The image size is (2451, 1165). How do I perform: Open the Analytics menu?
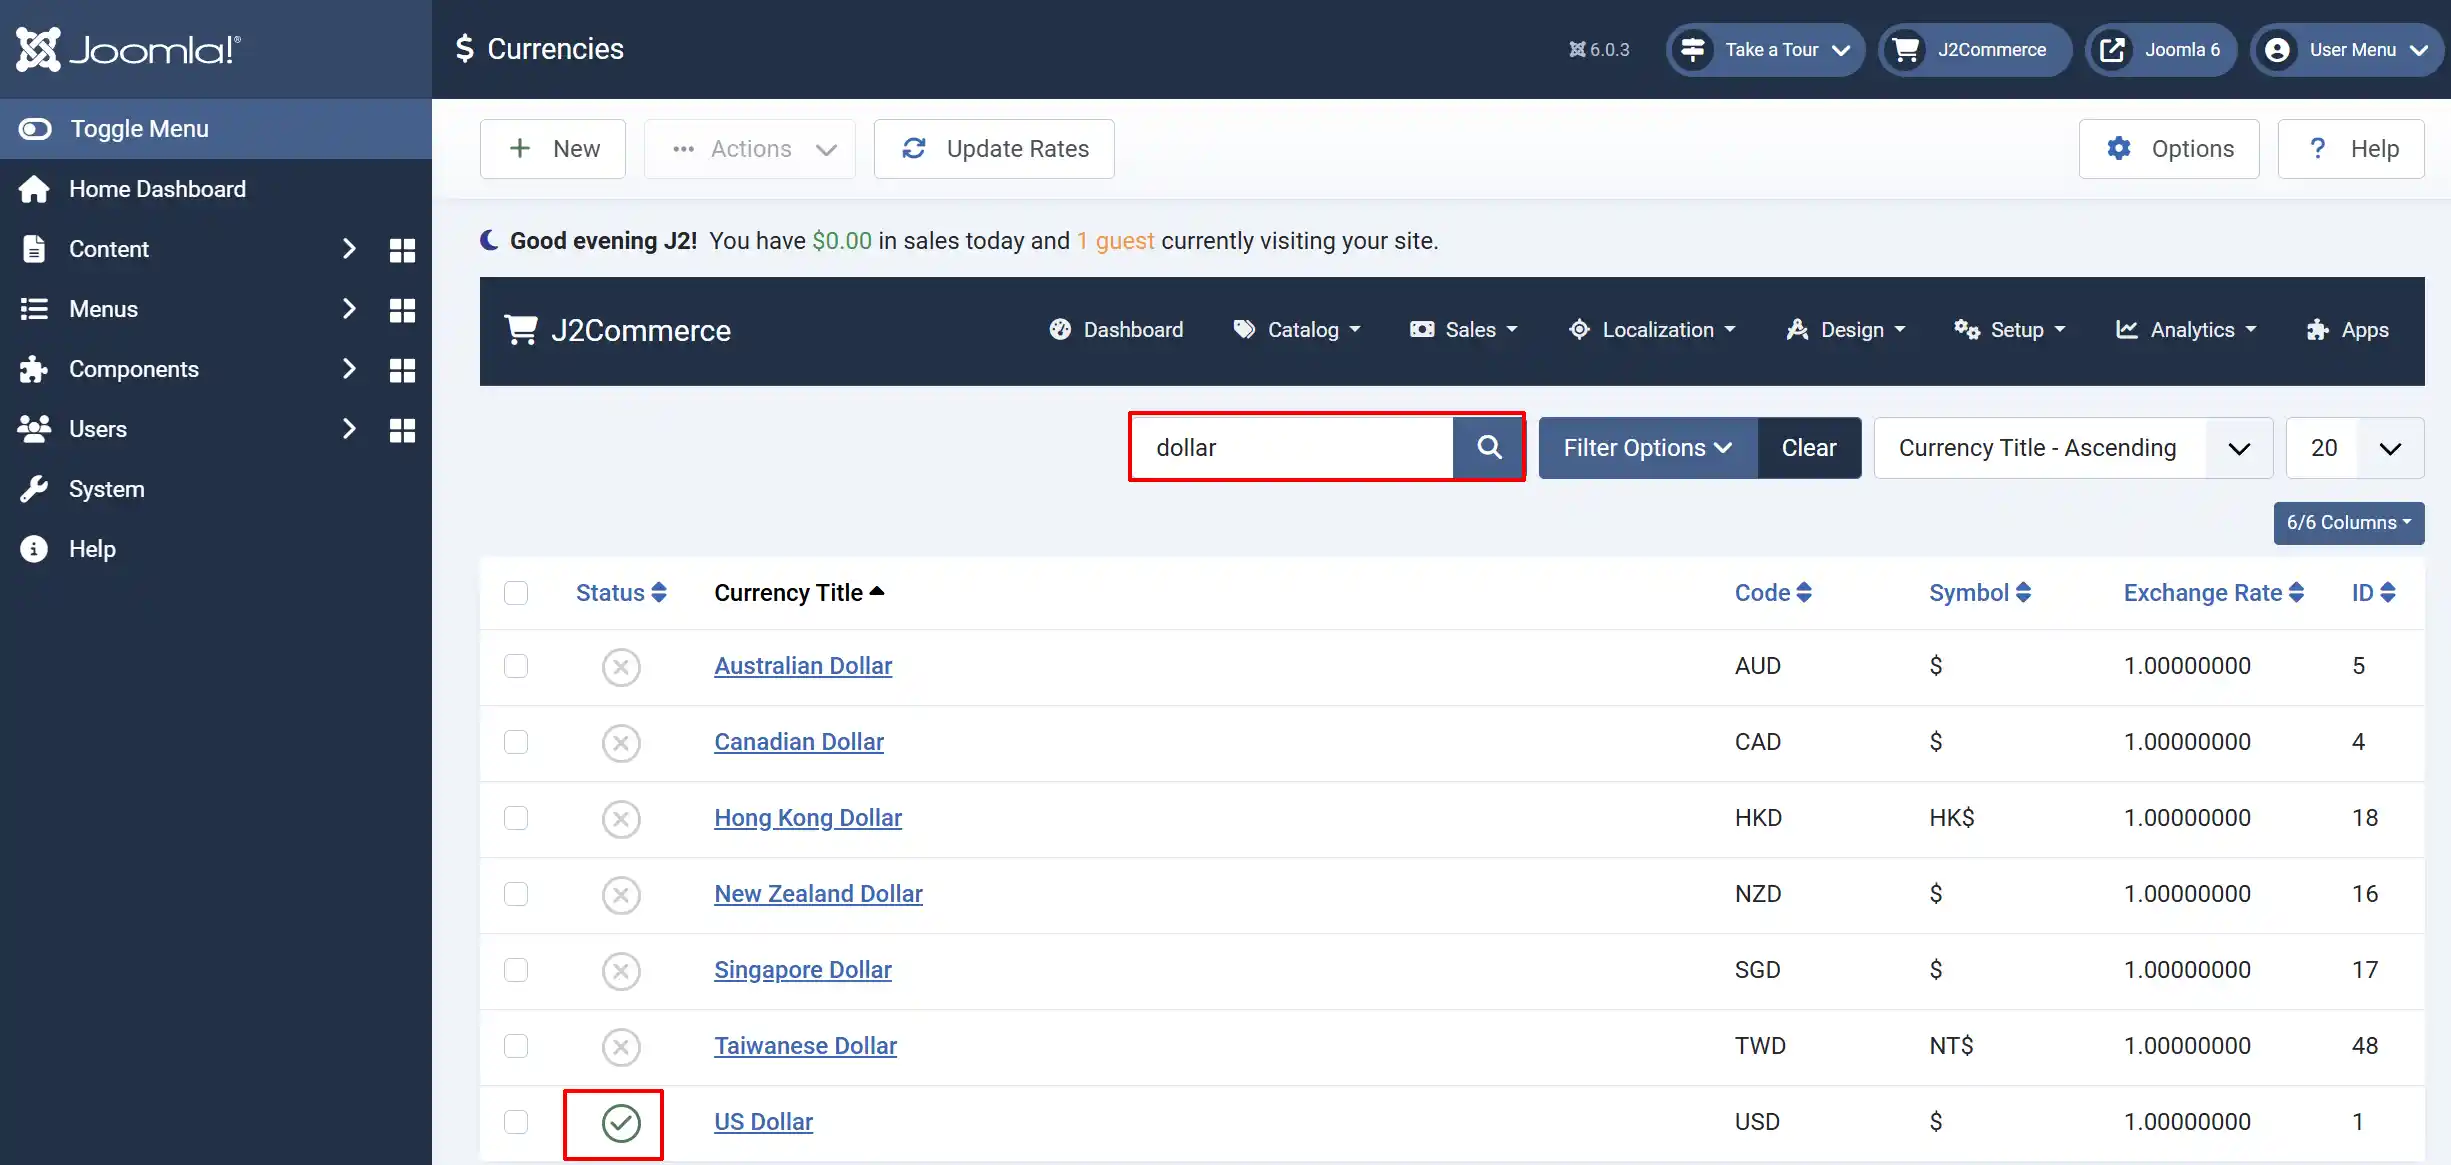(2187, 330)
